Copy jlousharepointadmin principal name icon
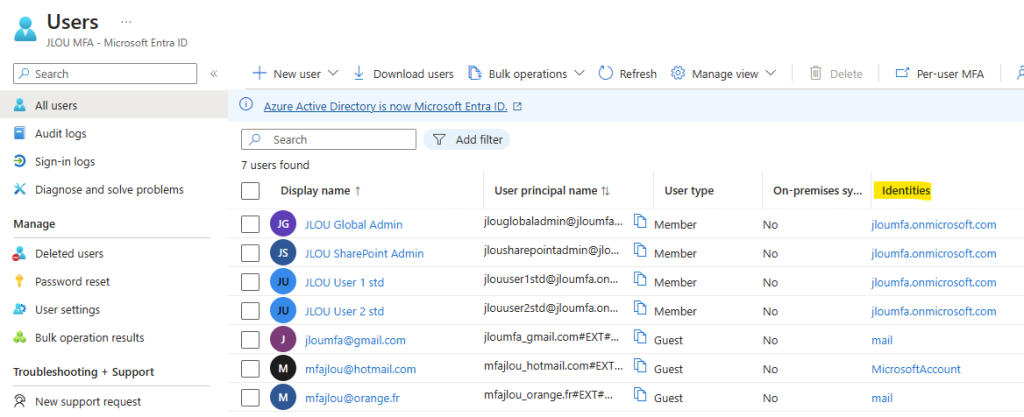This screenshot has width=1024, height=417. tap(641, 250)
